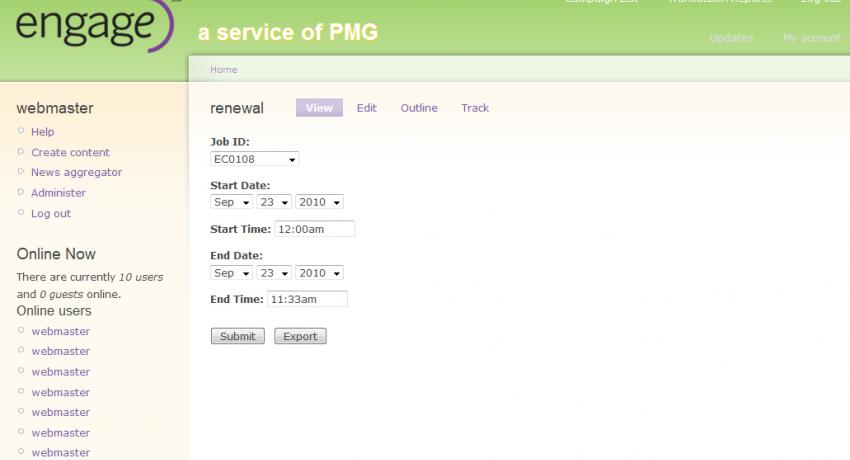Switch to the Outline tab

[x=419, y=108]
